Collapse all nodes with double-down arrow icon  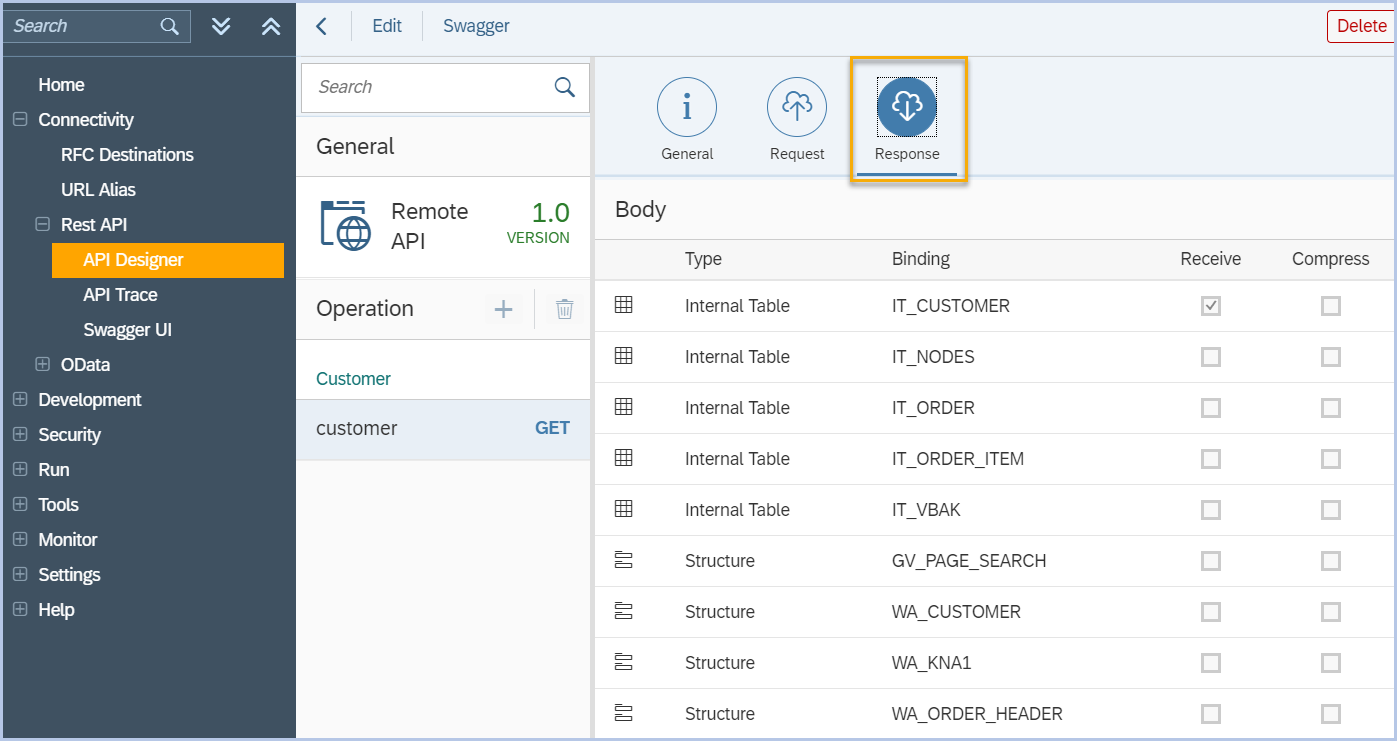[222, 26]
